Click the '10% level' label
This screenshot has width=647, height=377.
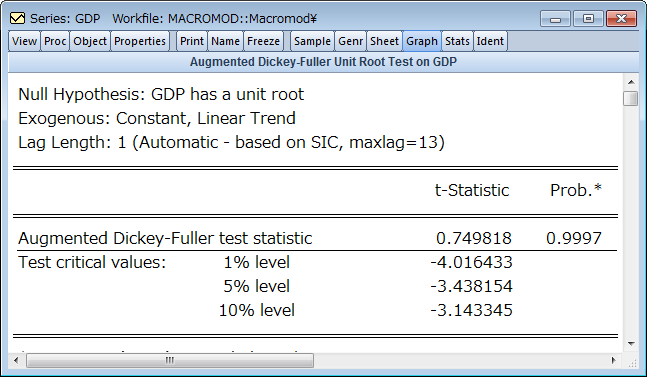(x=257, y=310)
